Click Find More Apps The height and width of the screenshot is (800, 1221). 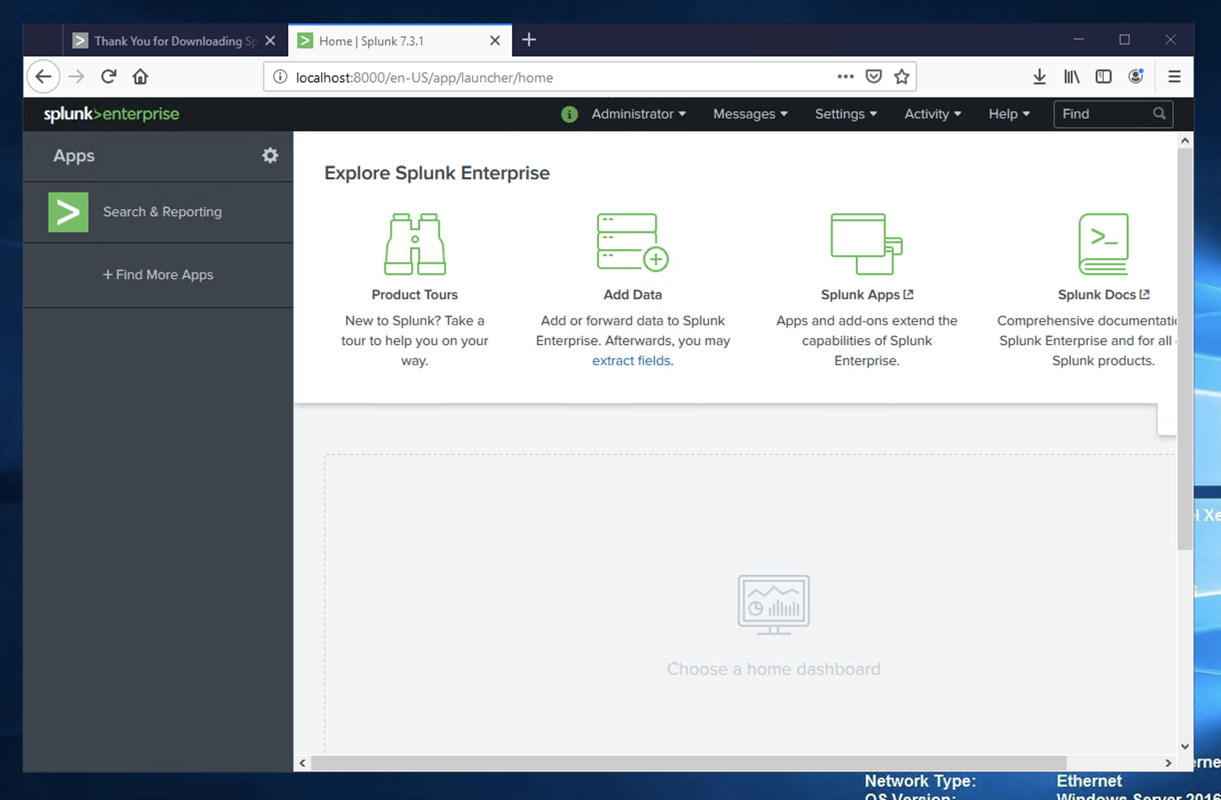click(158, 275)
